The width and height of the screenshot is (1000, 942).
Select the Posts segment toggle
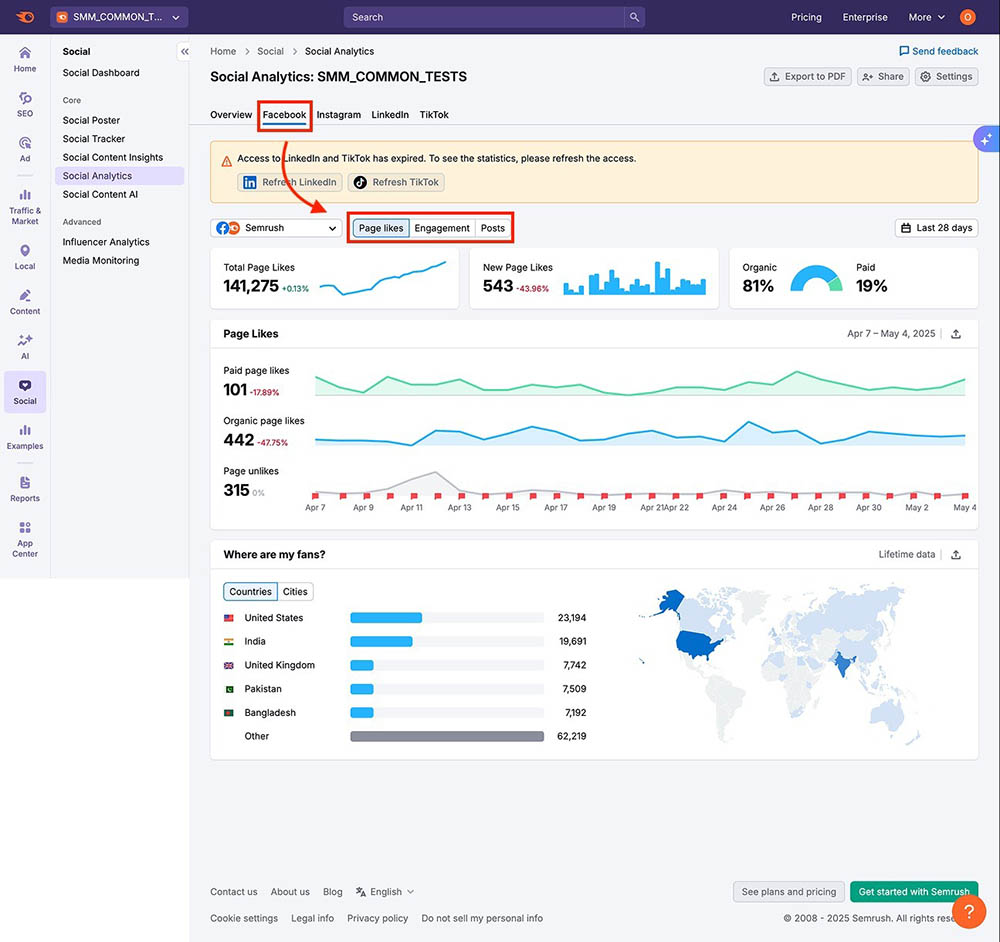click(492, 228)
